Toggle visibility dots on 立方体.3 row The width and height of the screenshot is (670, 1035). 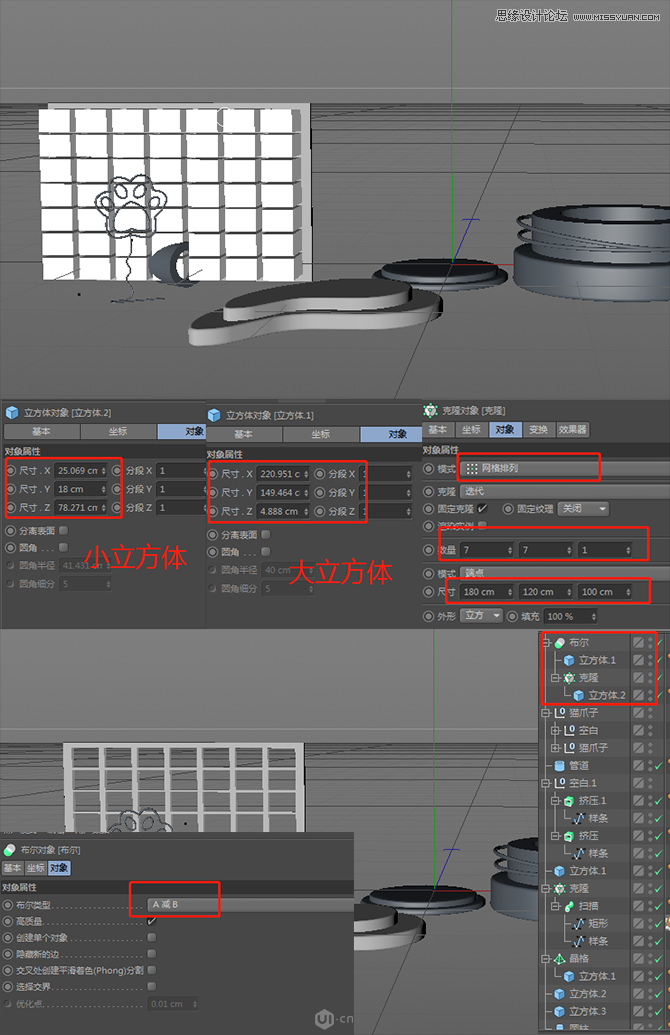[650, 1011]
